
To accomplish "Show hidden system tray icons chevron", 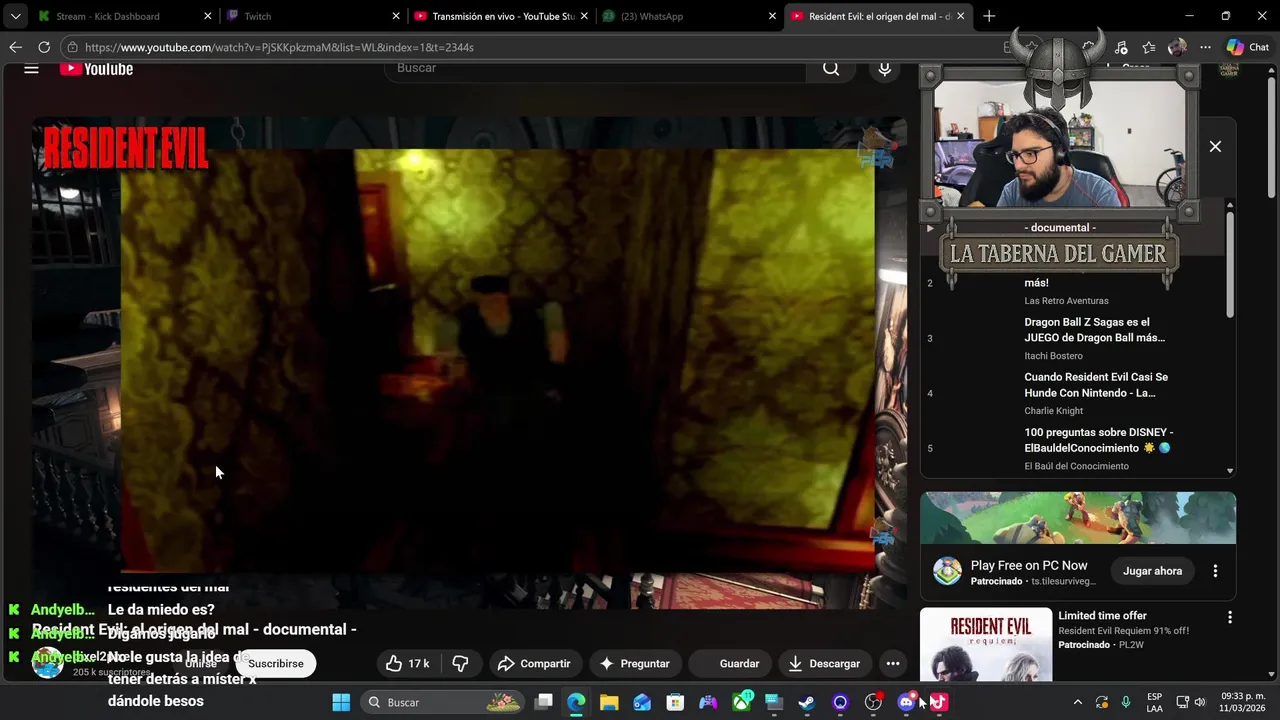I will point(1077,702).
